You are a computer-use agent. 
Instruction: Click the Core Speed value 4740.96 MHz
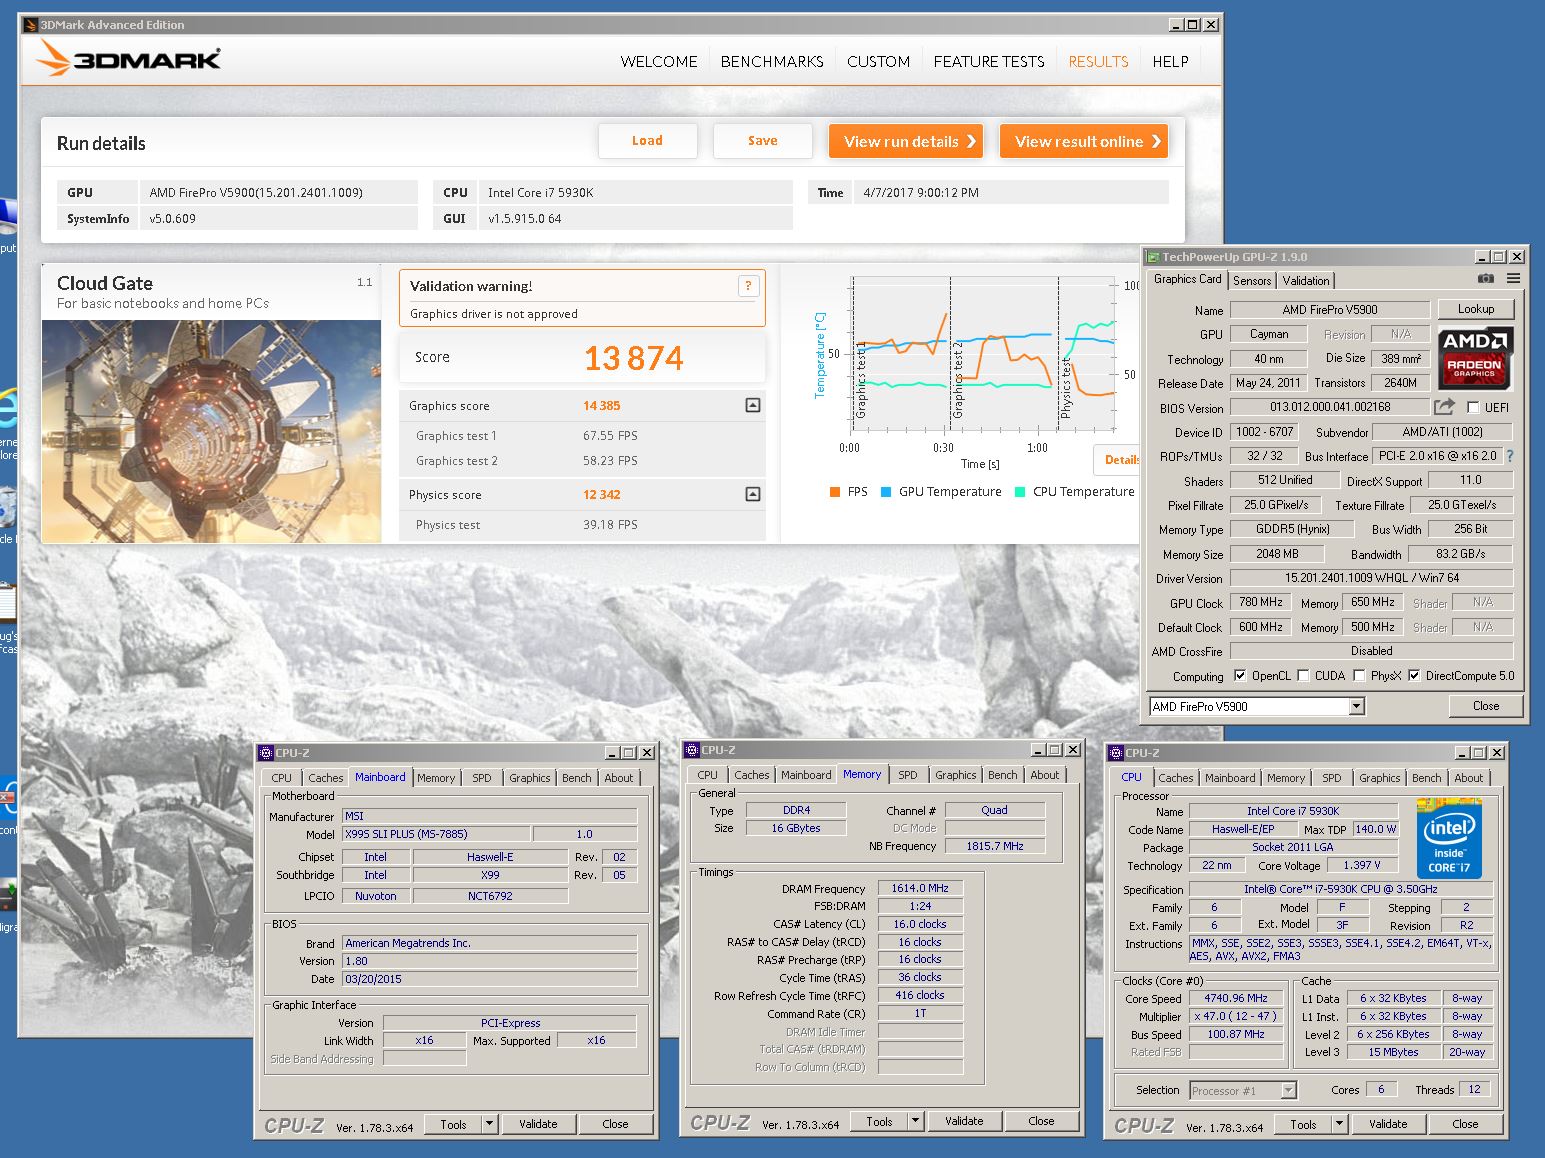pyautogui.click(x=1235, y=998)
